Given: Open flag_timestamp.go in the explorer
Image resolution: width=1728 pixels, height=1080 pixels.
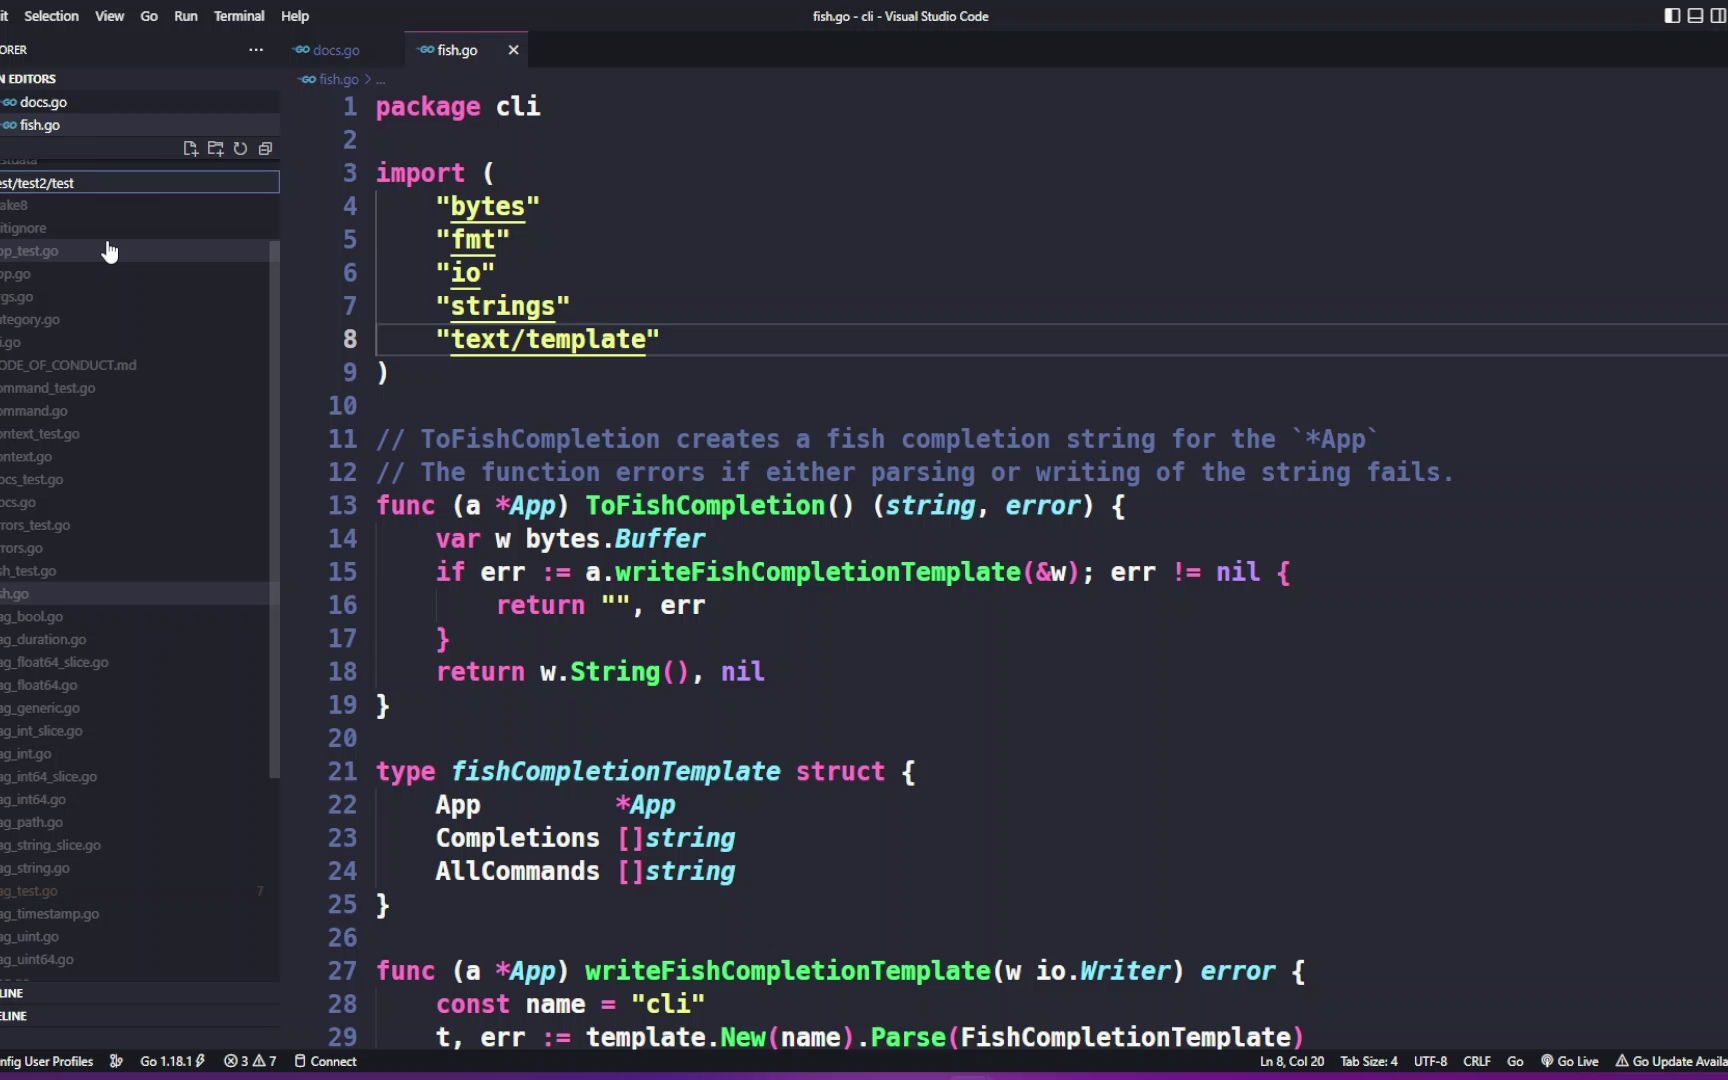Looking at the screenshot, I should [135, 914].
